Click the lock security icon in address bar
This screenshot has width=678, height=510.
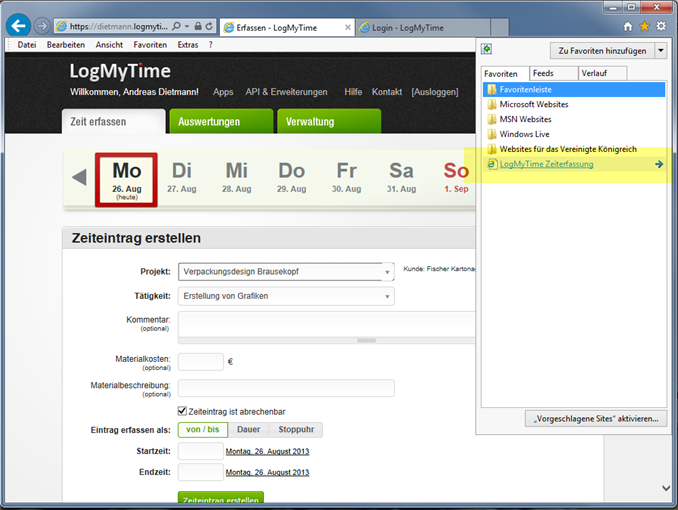198,26
